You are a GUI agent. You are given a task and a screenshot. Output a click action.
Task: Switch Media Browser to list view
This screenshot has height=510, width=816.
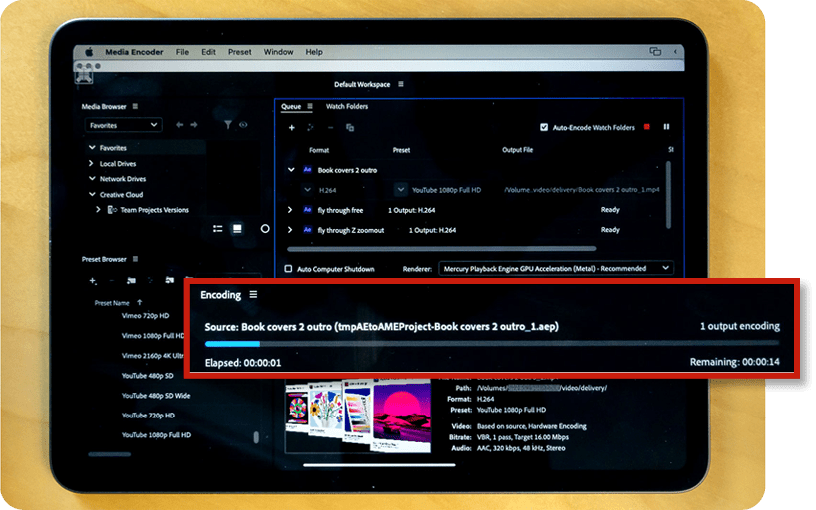click(218, 228)
